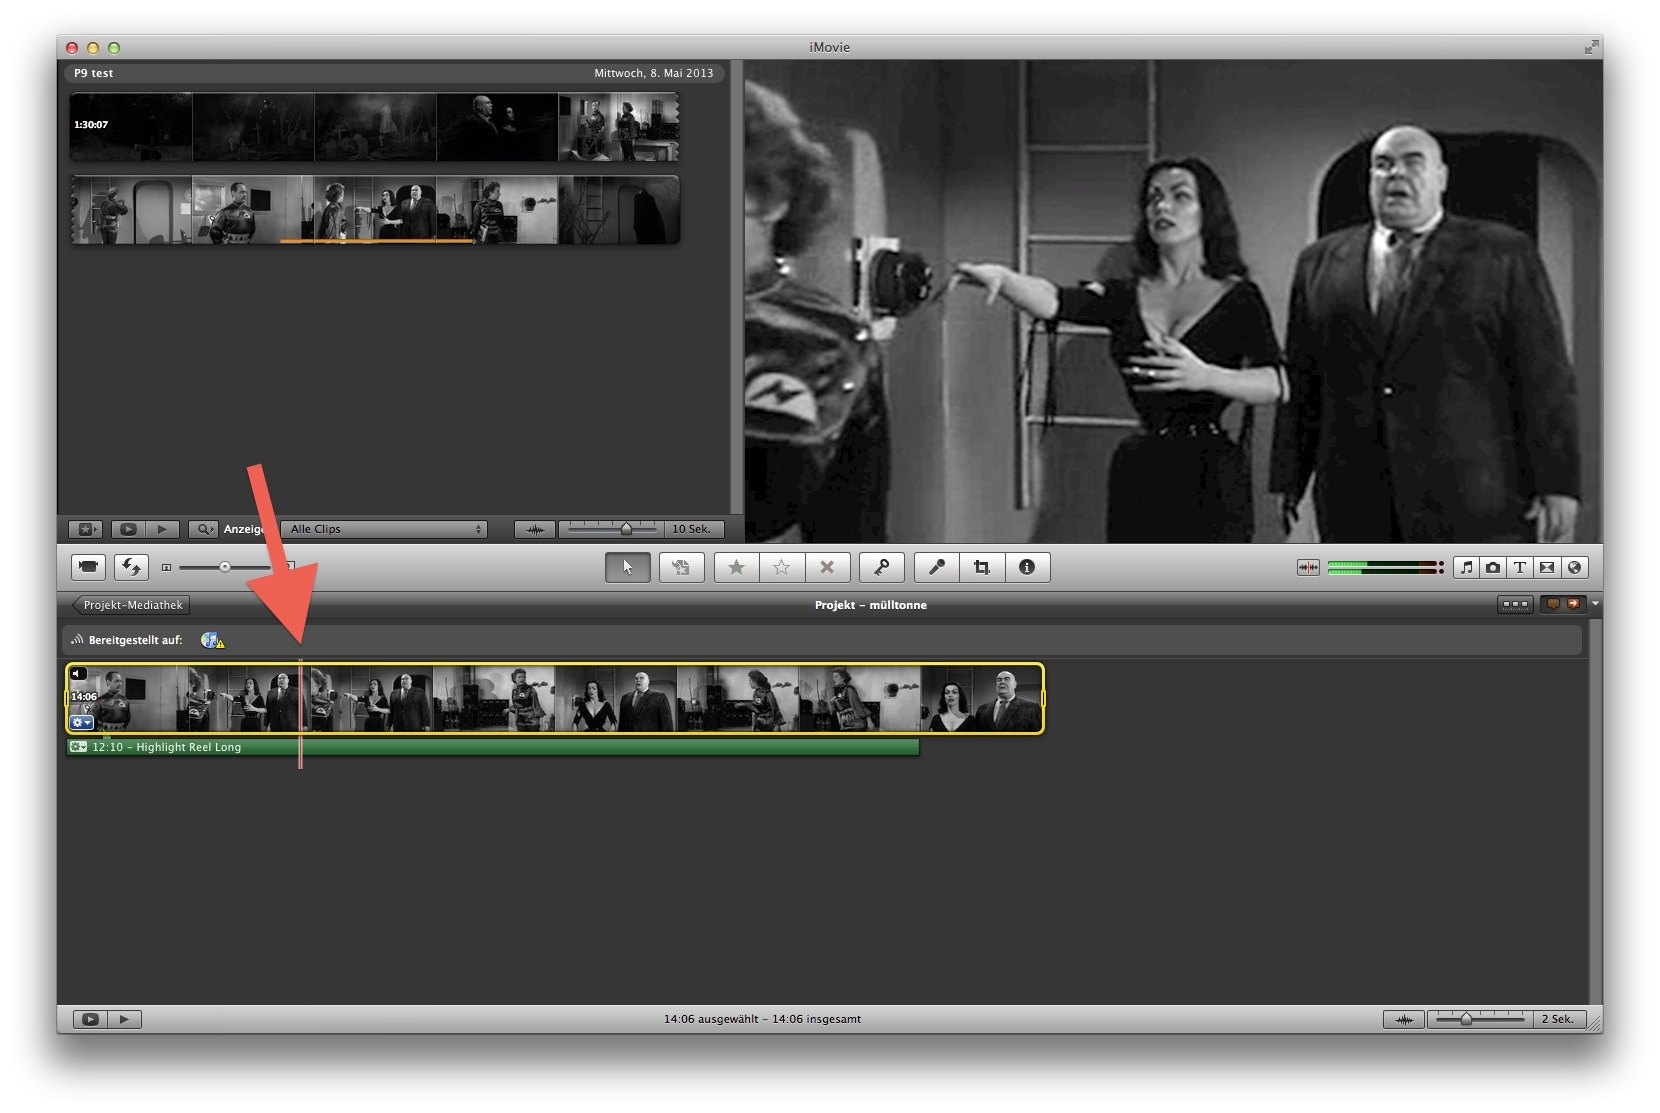This screenshot has width=1660, height=1113.
Task: Open the music and sound effects browser
Action: pos(1466,567)
